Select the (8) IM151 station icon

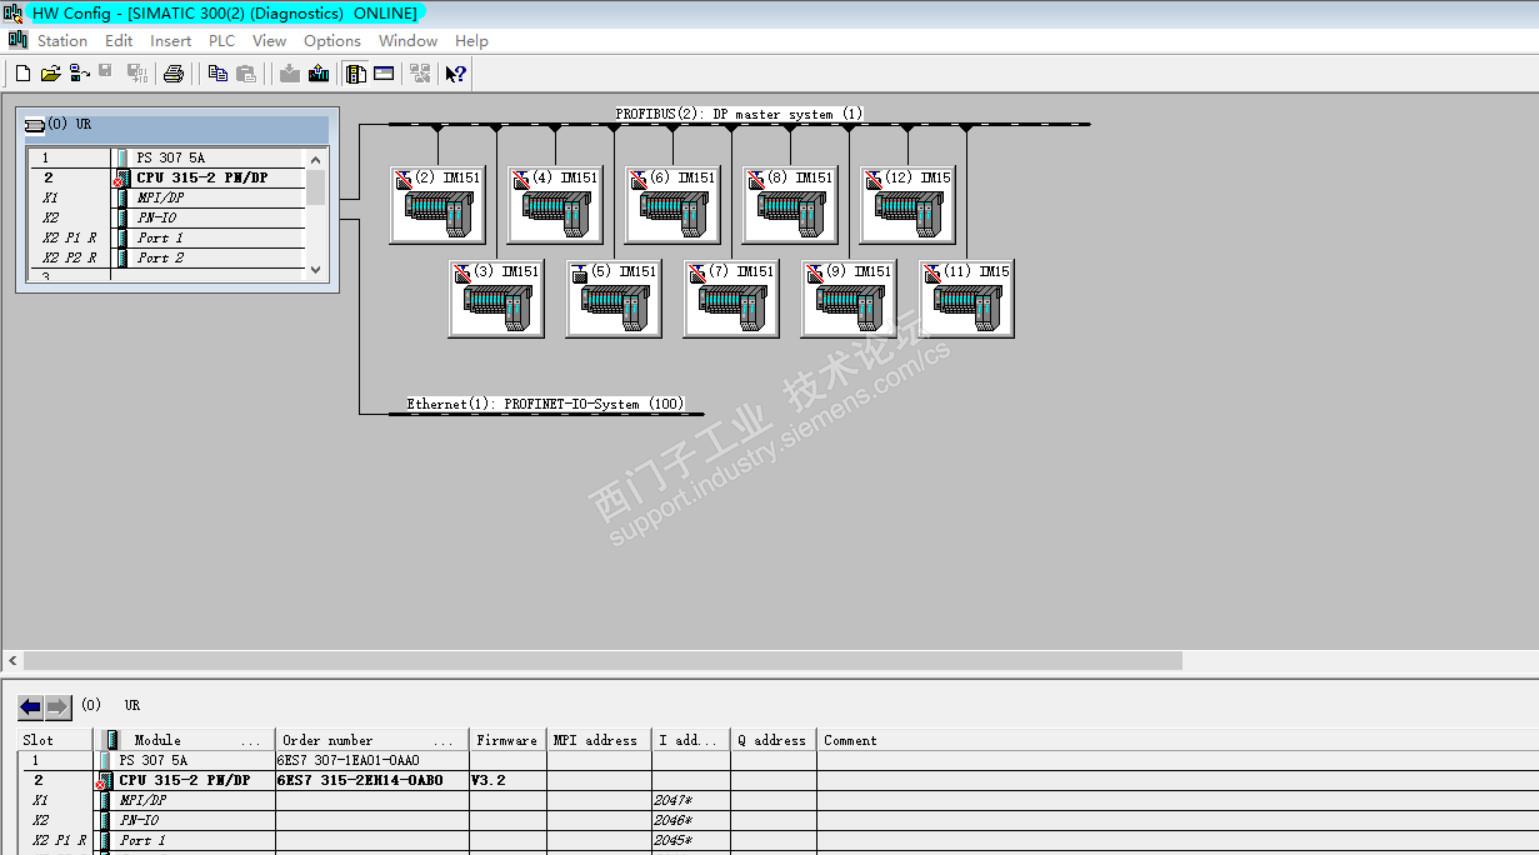tap(790, 205)
